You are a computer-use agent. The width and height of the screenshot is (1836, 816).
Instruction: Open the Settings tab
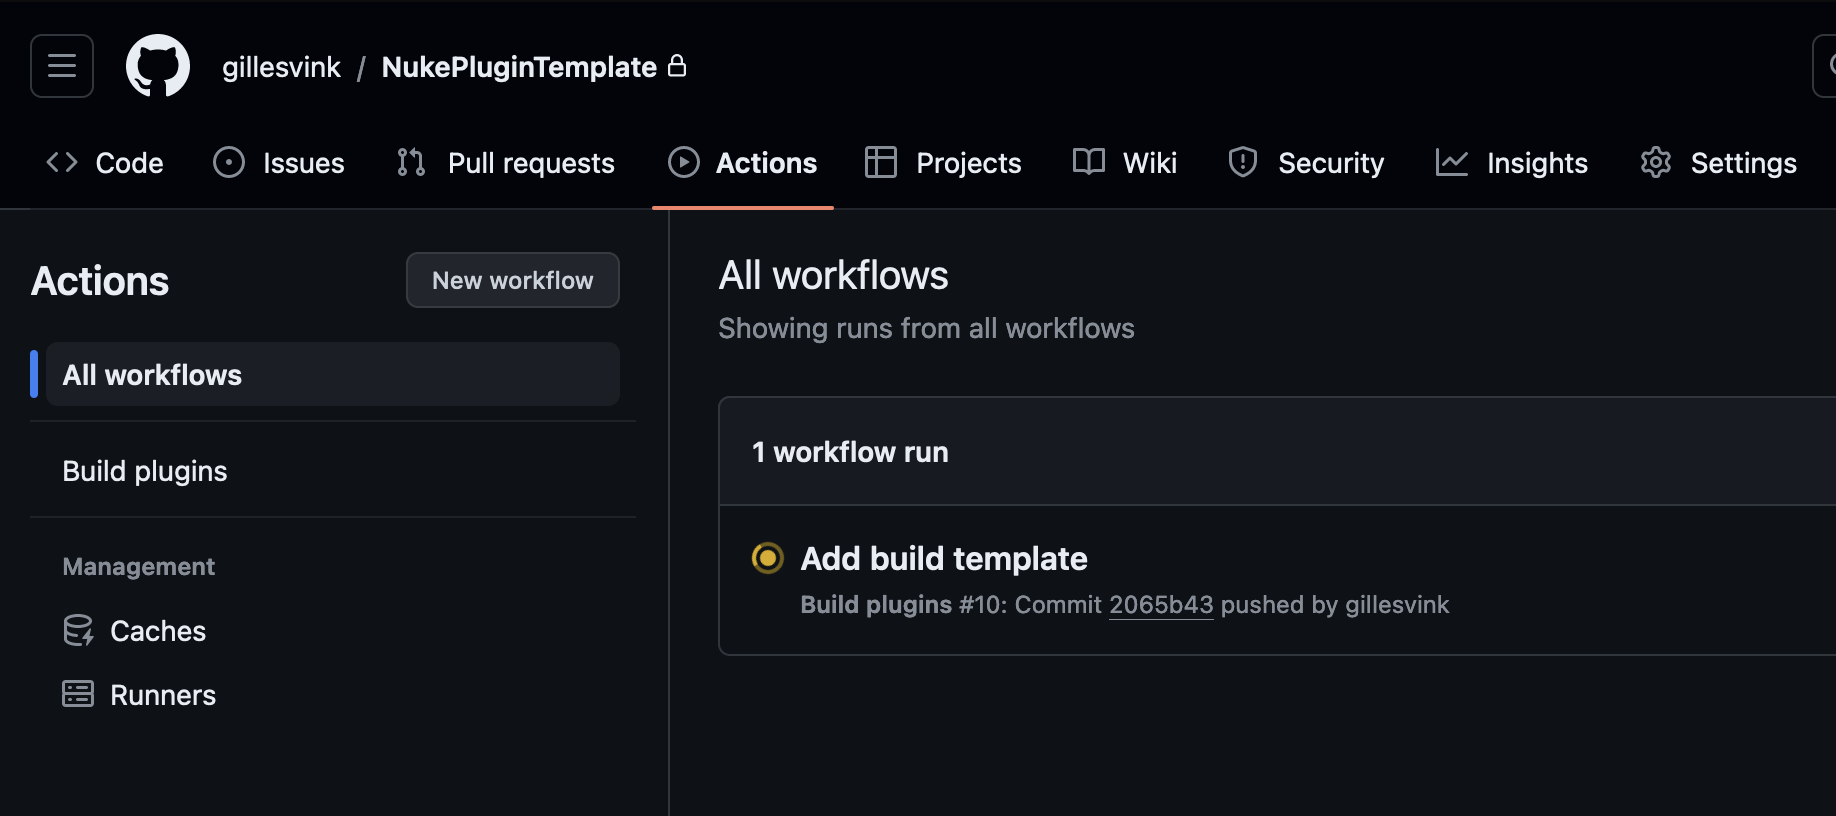click(1718, 163)
